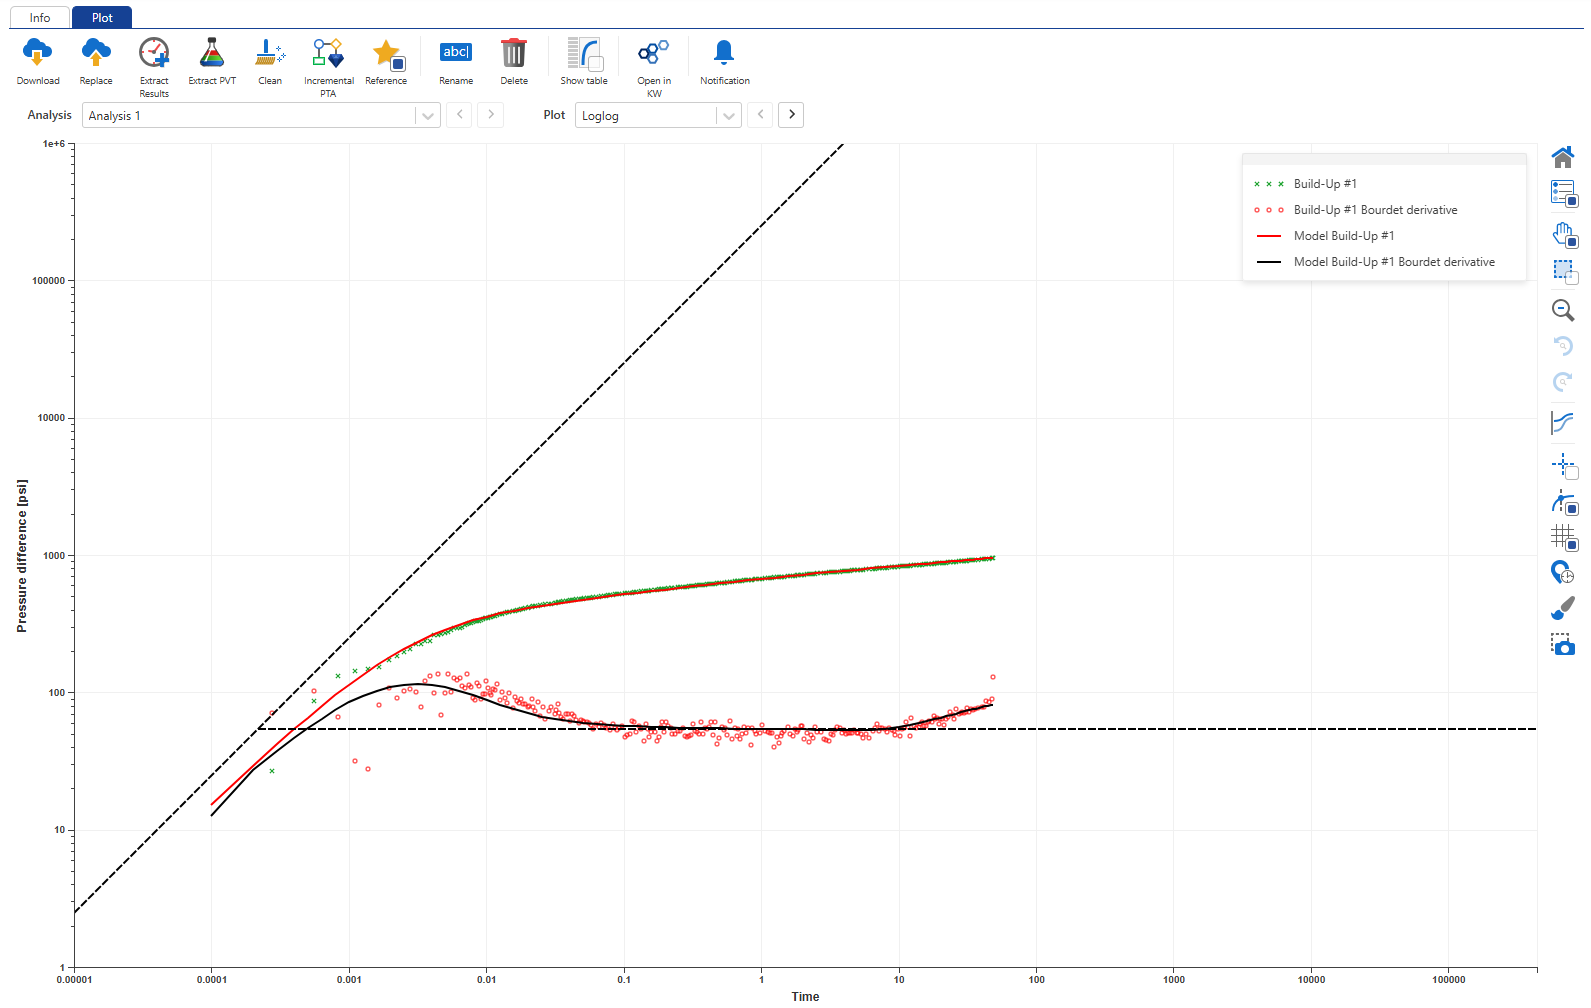Click Model Build-Up #1 legend entry

click(x=1343, y=236)
